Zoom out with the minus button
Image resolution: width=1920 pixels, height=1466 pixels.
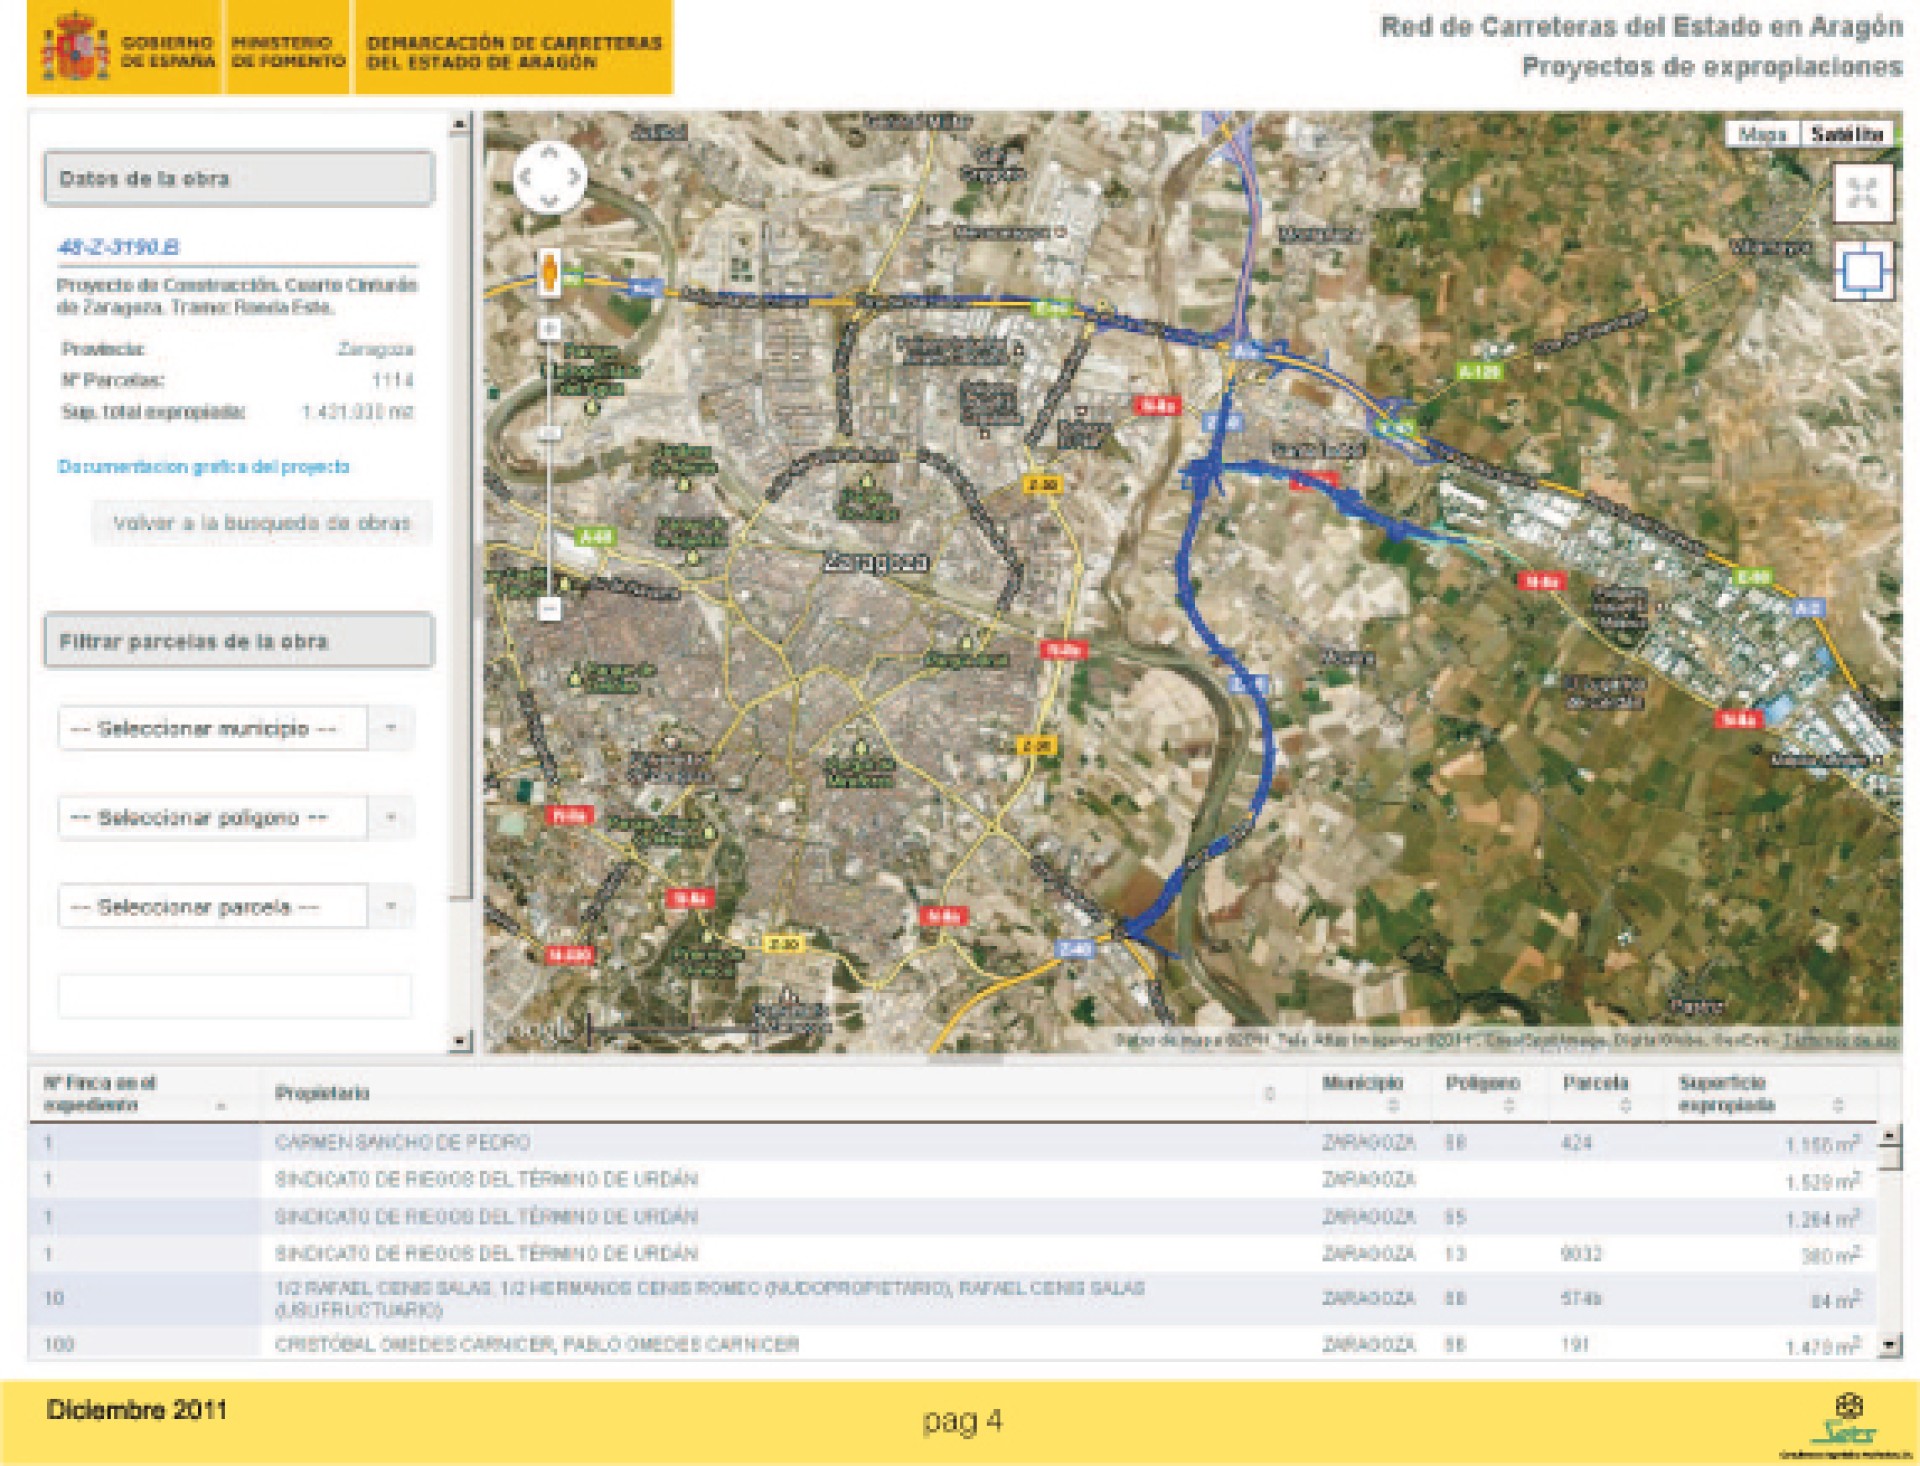click(549, 608)
